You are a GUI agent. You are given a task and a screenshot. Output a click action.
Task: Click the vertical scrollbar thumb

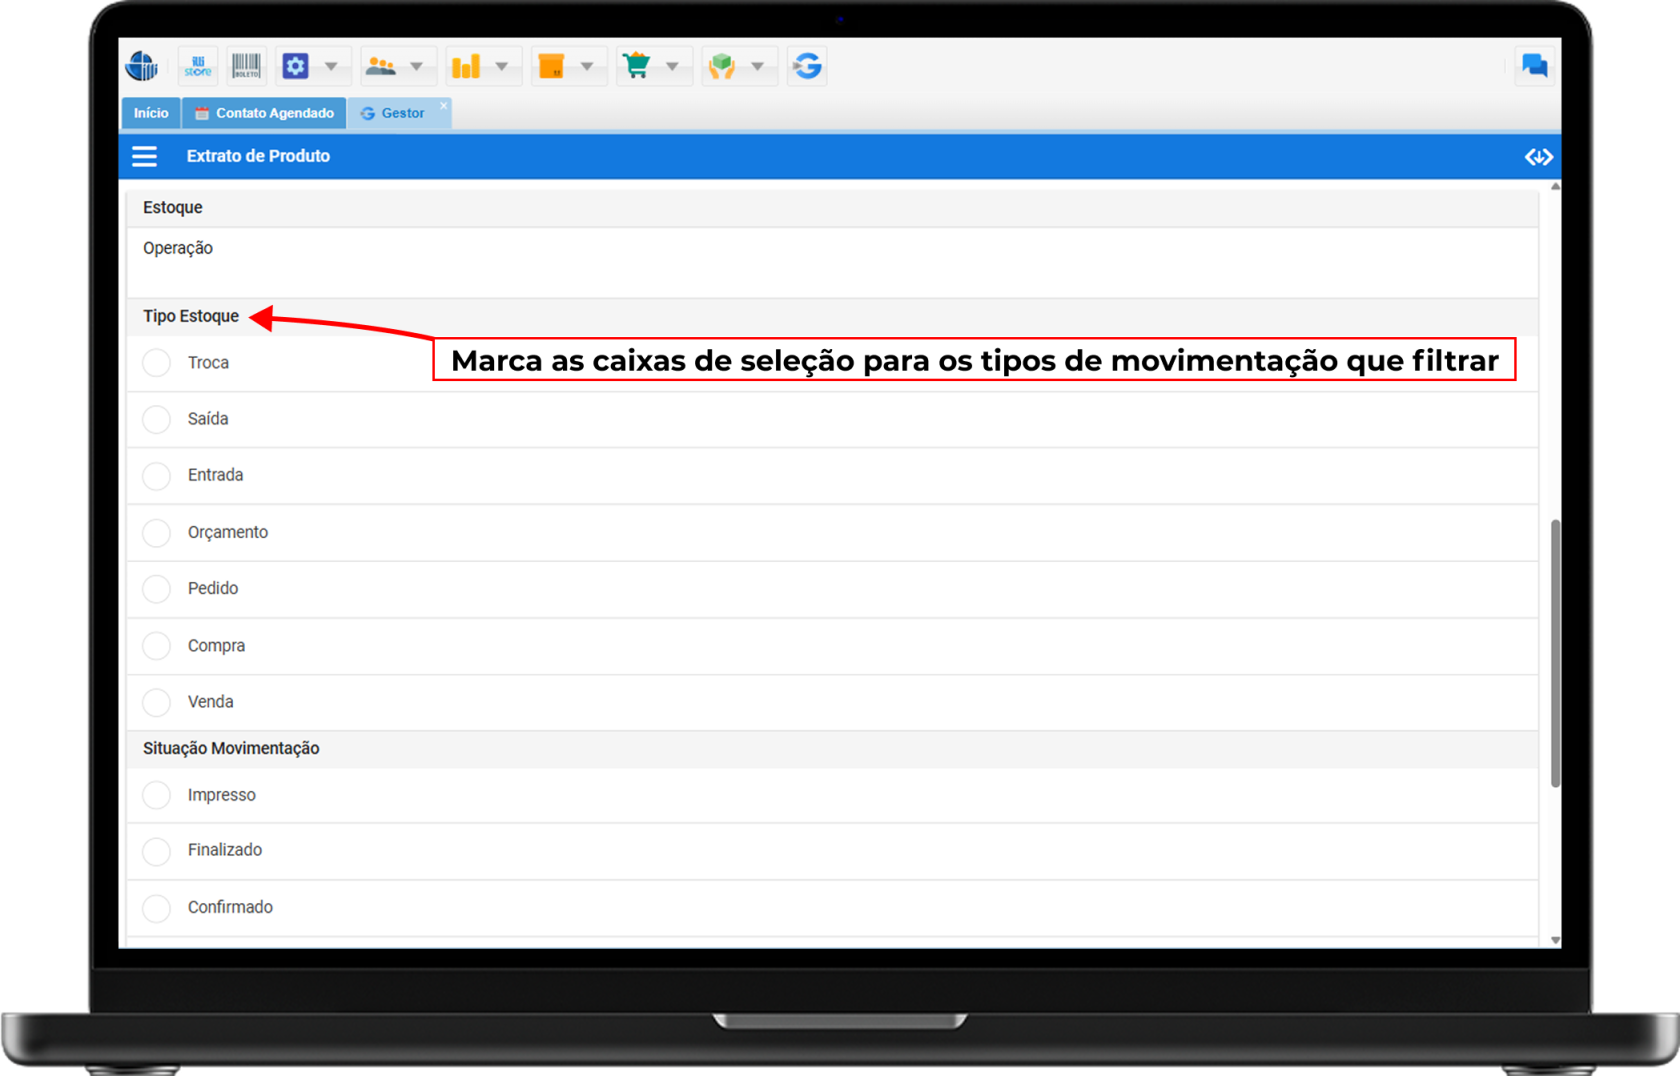[x=1555, y=652]
